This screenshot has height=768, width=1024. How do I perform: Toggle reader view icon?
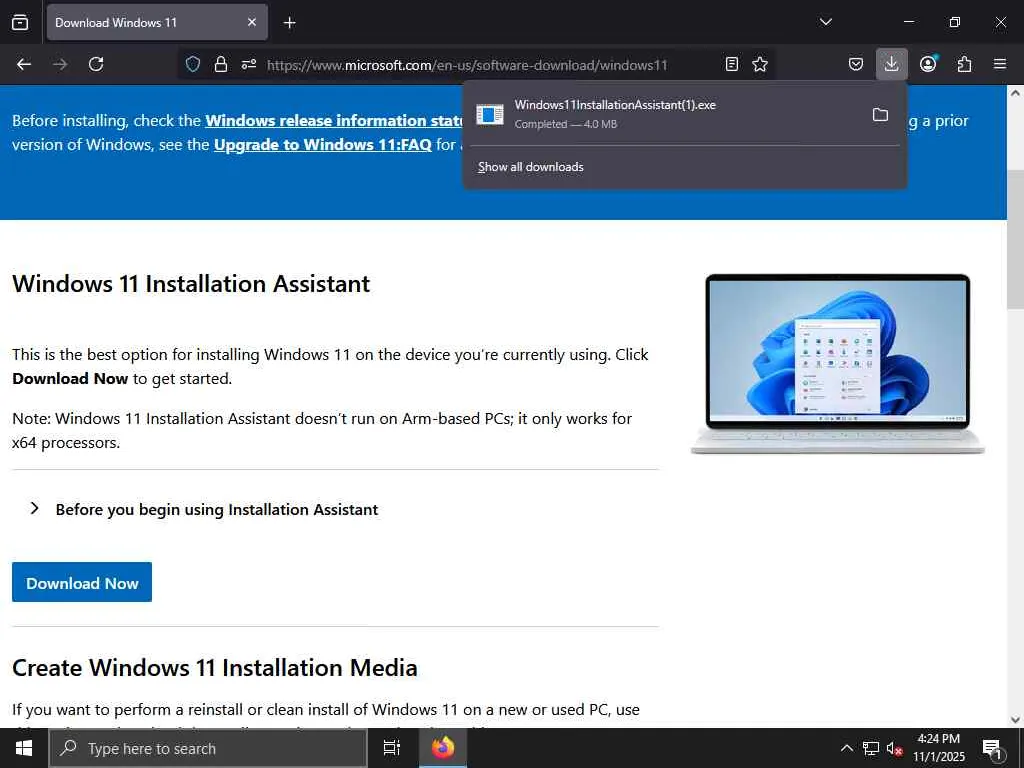click(732, 64)
